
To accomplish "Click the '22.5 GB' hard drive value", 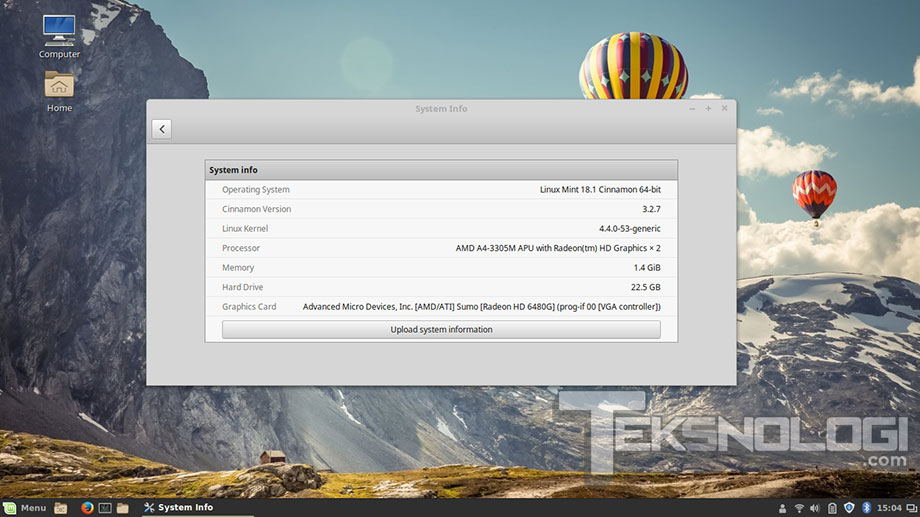I will (645, 287).
